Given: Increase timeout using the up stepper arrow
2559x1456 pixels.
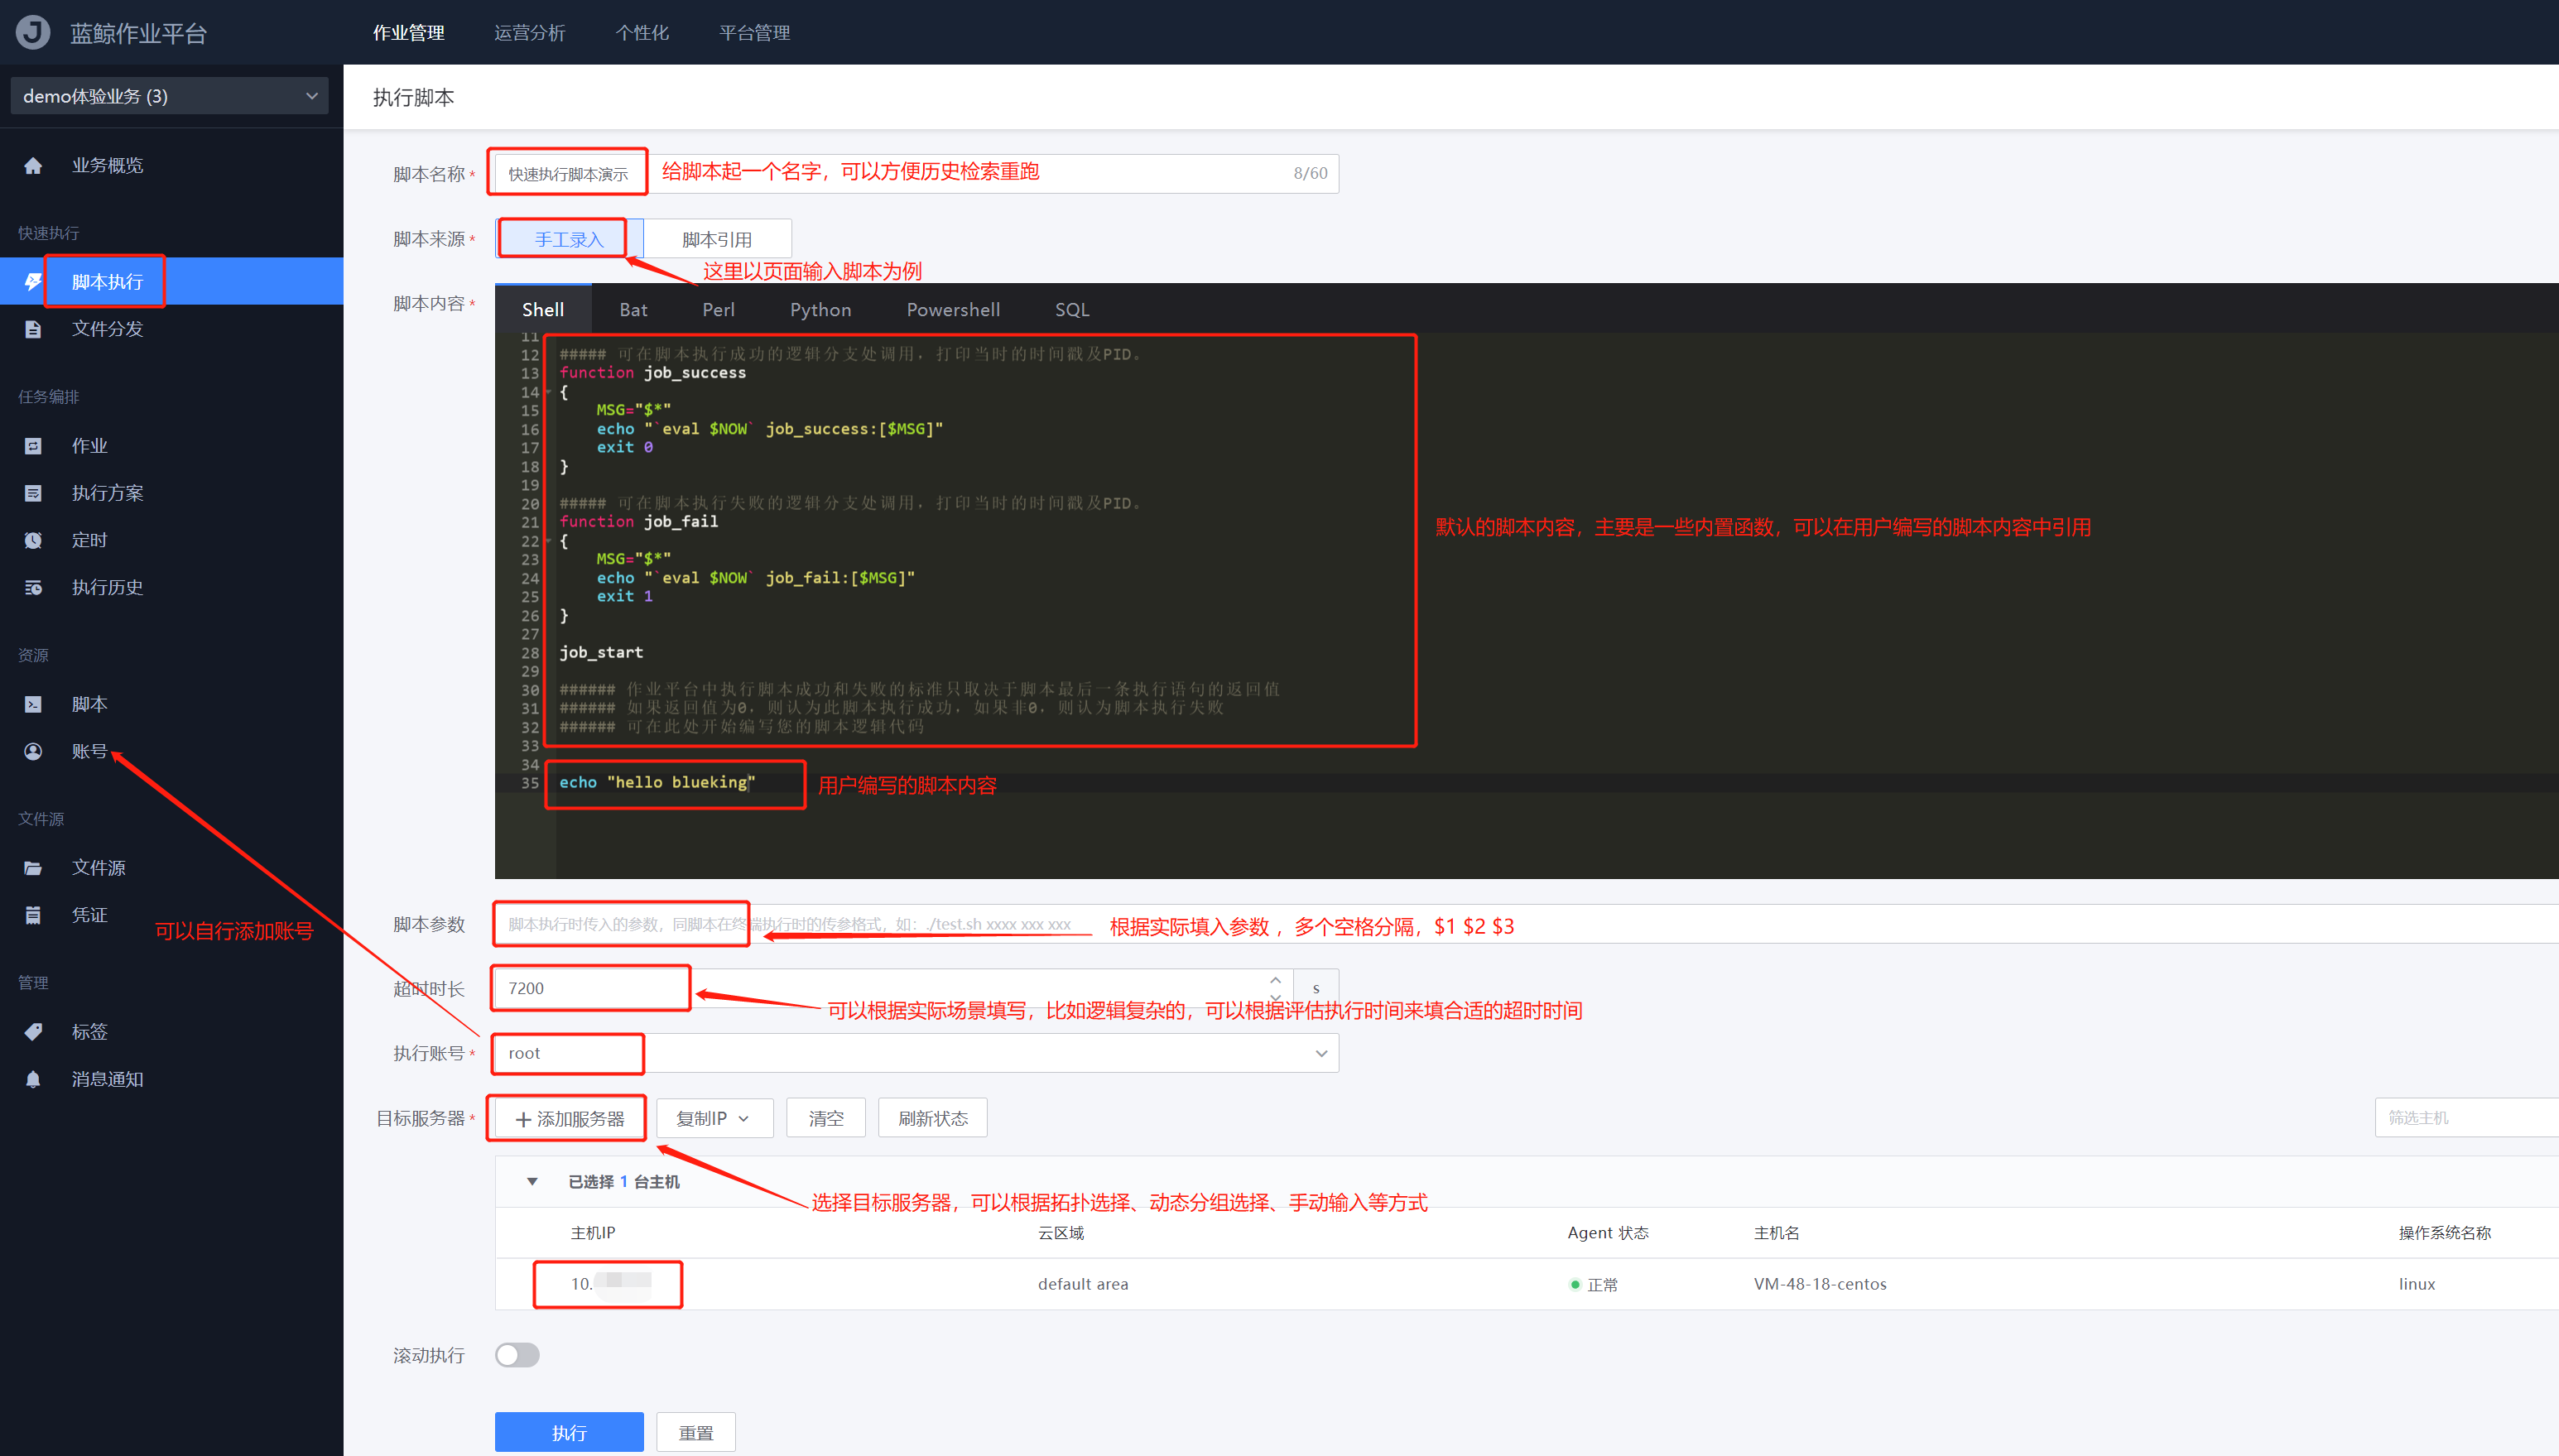Looking at the screenshot, I should [x=1275, y=980].
